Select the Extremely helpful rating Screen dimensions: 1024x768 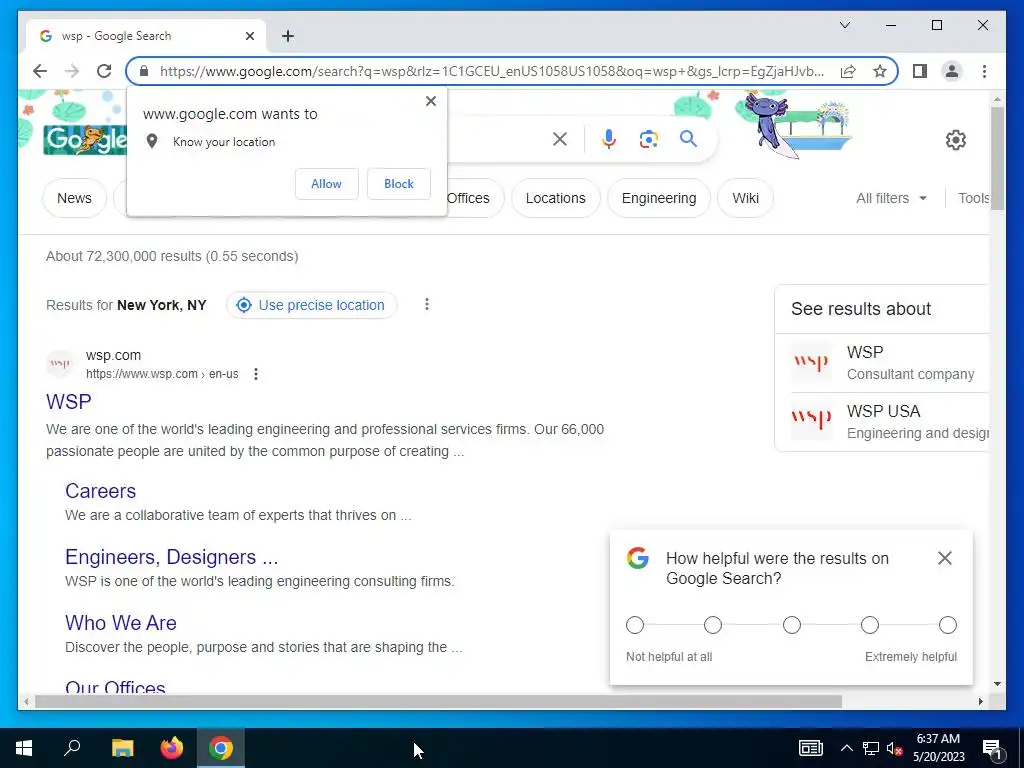(x=948, y=625)
